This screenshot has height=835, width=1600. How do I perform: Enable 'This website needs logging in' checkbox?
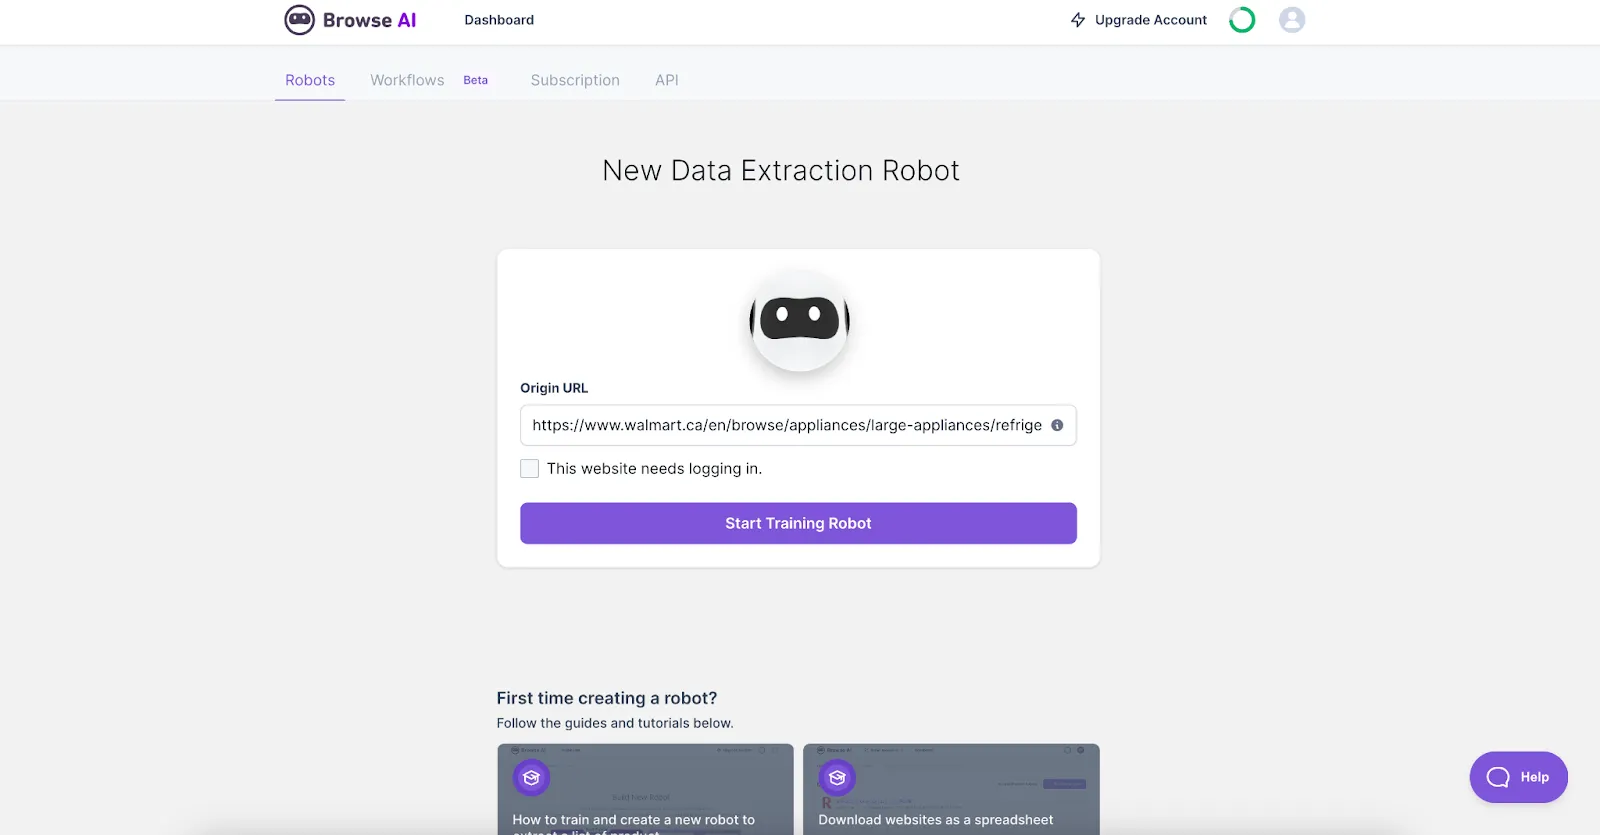point(530,468)
